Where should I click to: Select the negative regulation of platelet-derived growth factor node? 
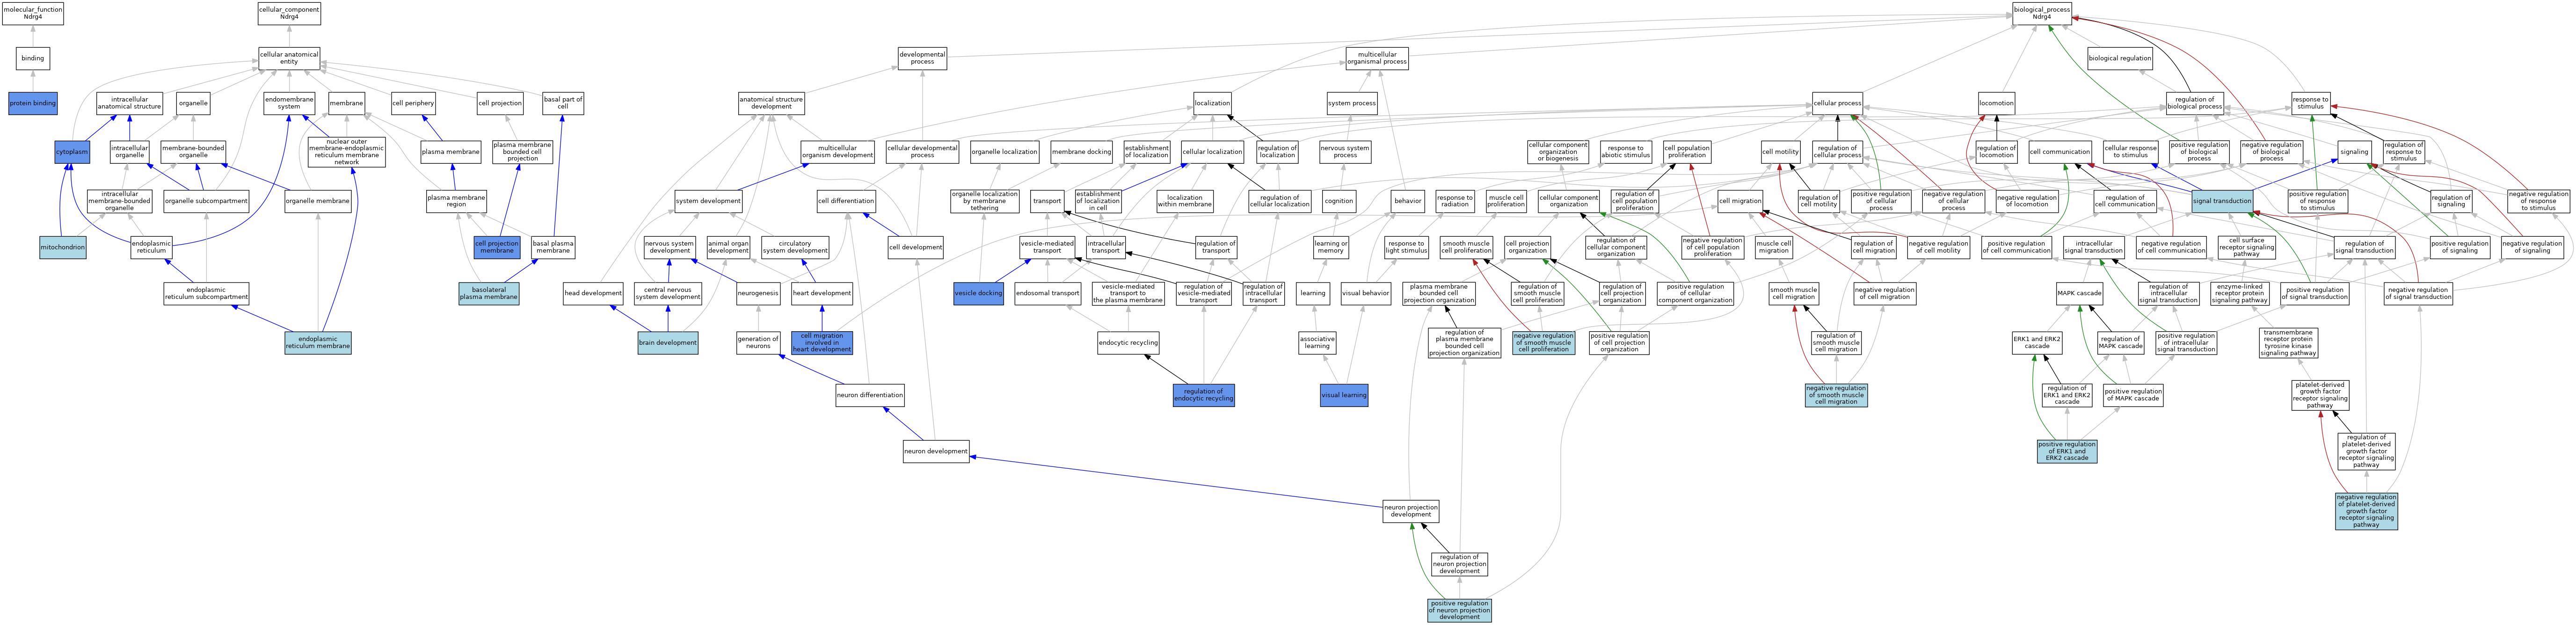click(2366, 511)
